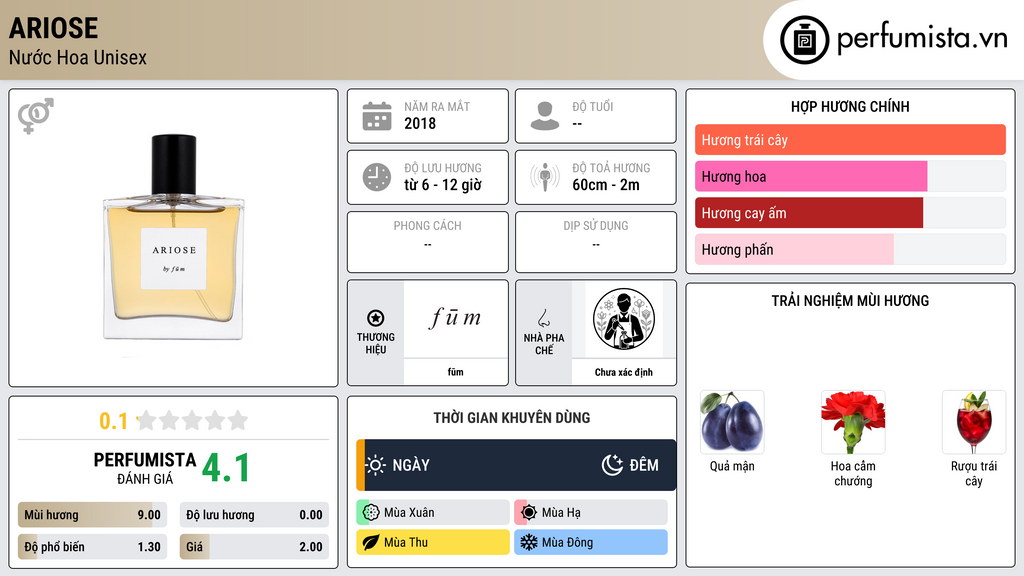
Task: Select the Hương hoa accord bar
Action: pos(850,176)
